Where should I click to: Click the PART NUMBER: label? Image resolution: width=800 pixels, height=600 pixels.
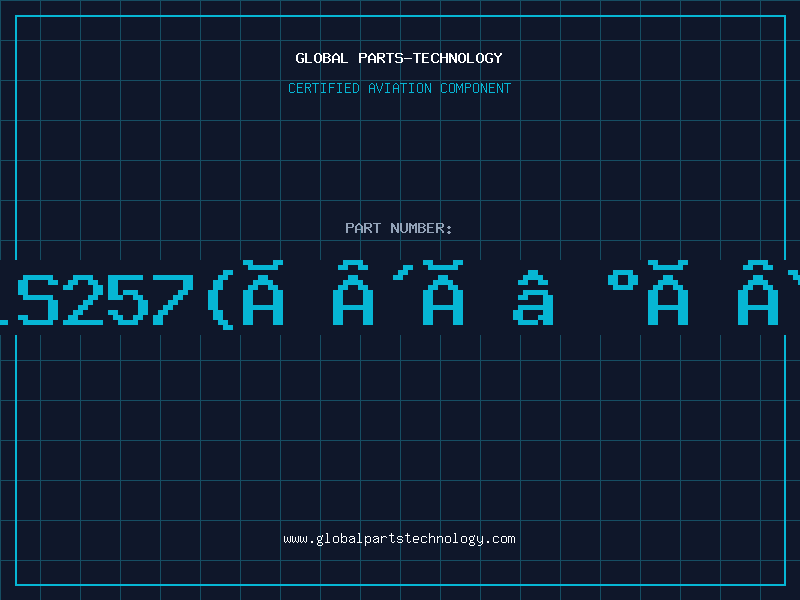click(399, 228)
